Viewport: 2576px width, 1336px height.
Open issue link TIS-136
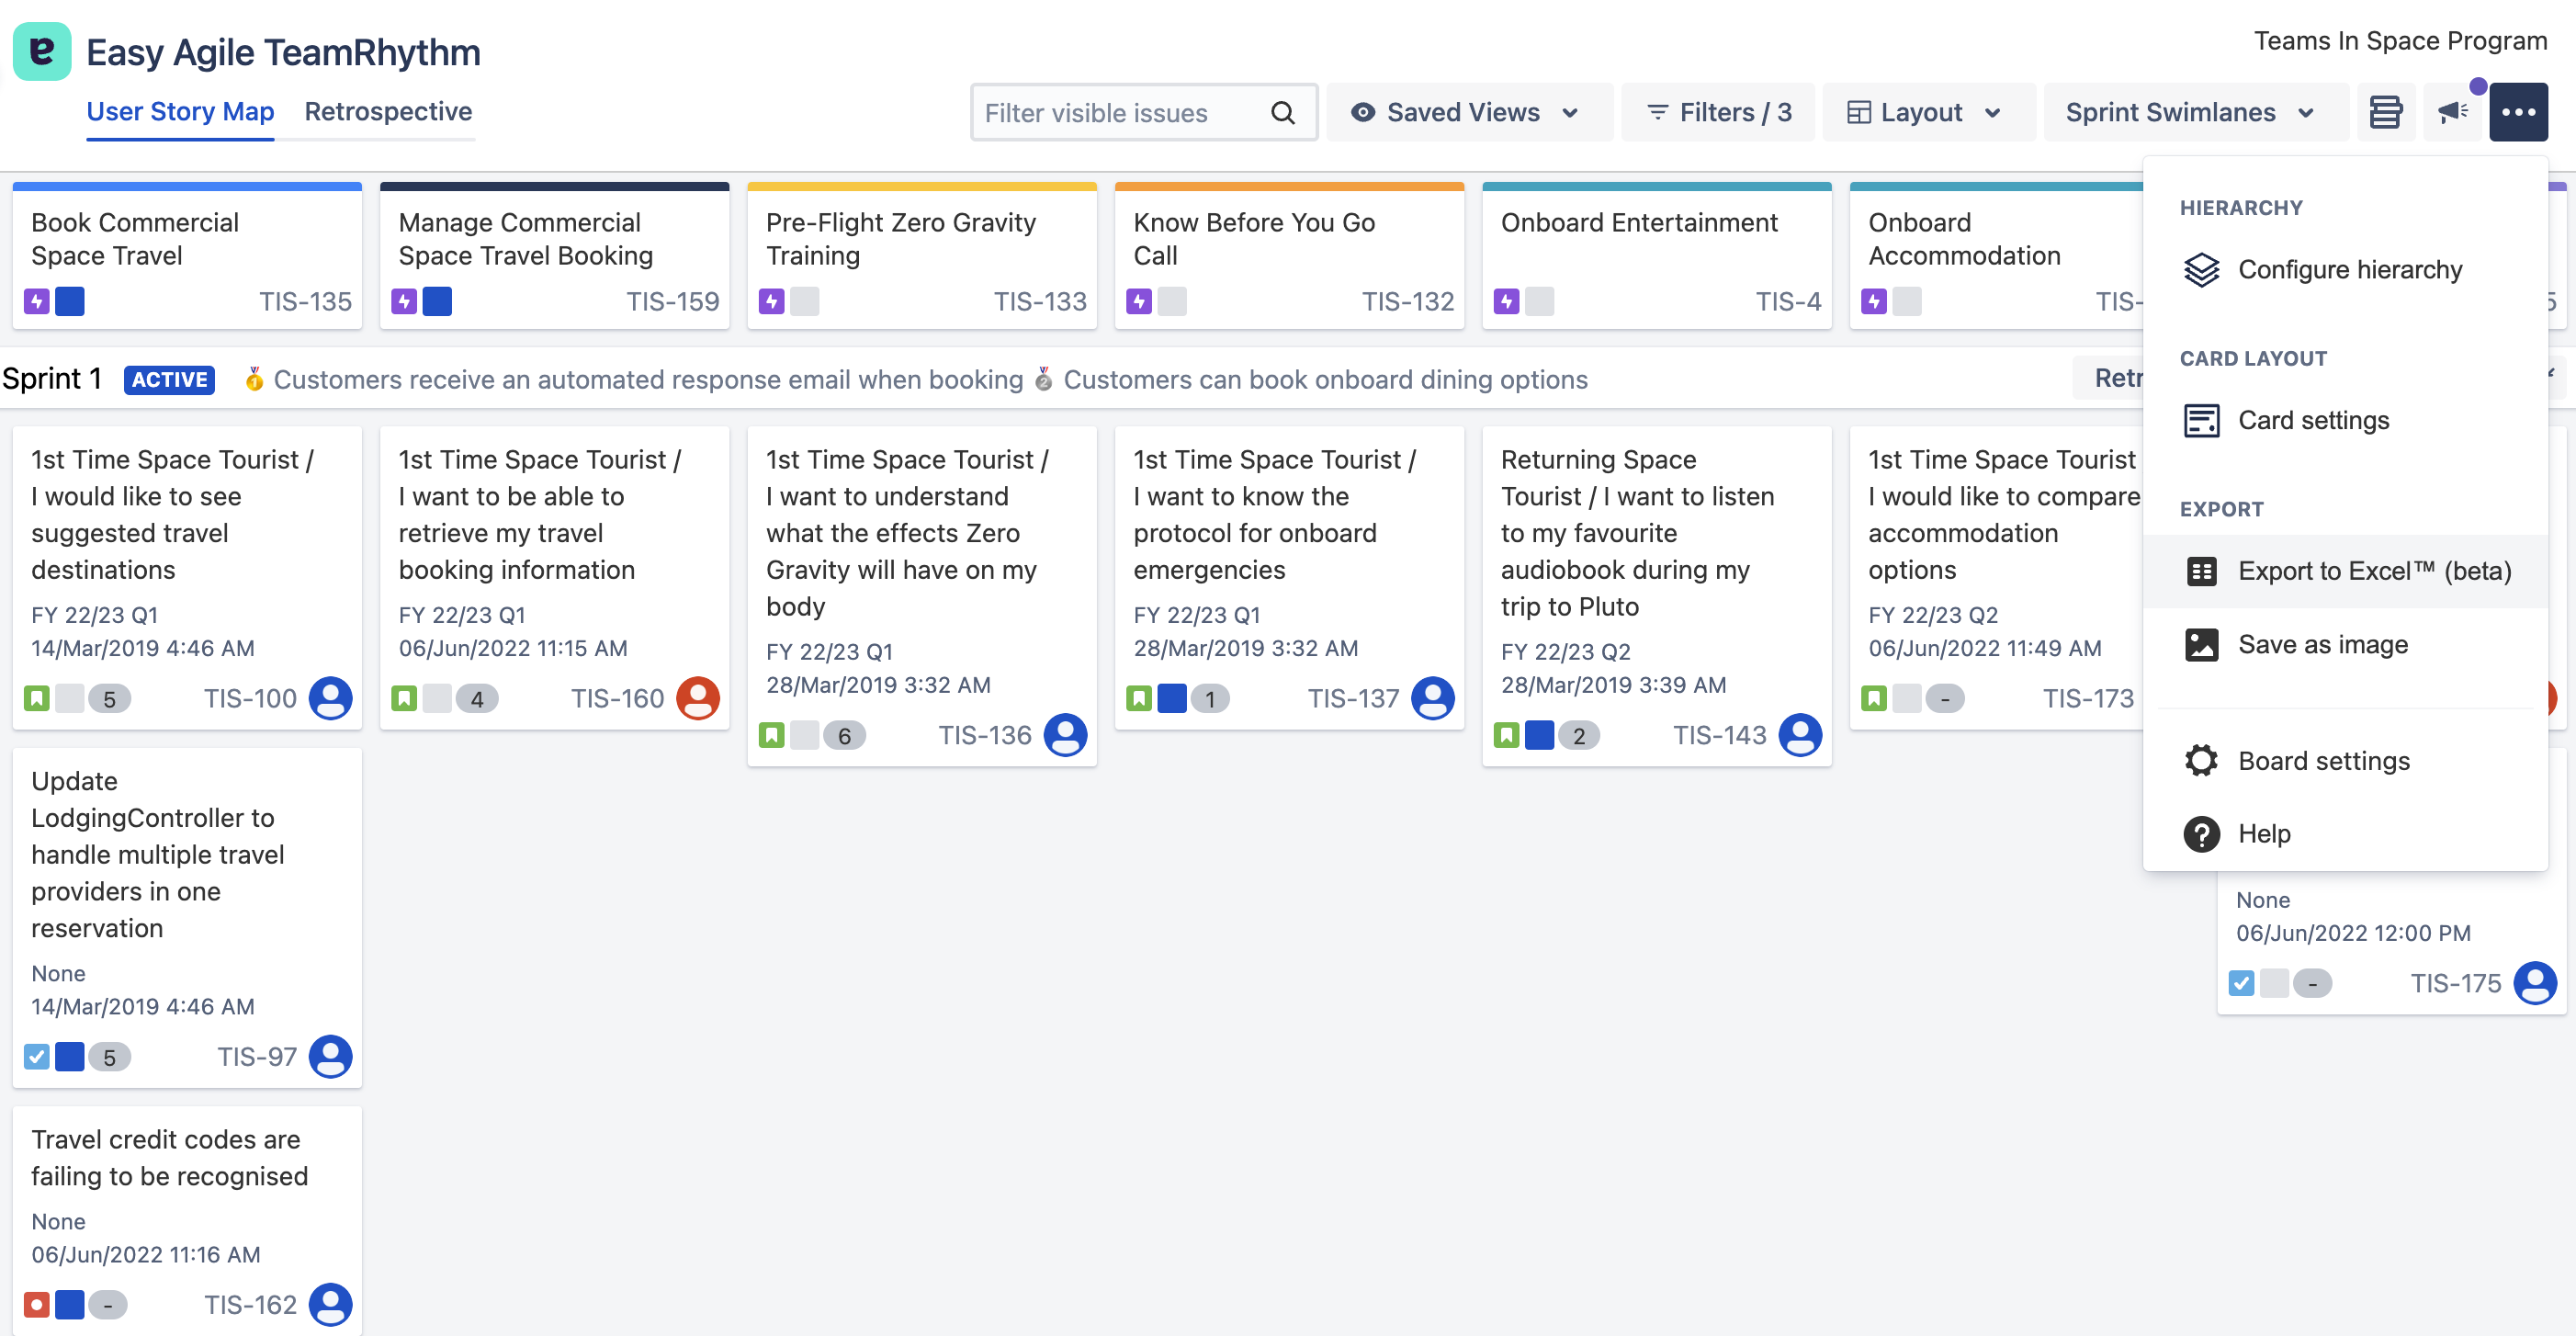(x=984, y=735)
